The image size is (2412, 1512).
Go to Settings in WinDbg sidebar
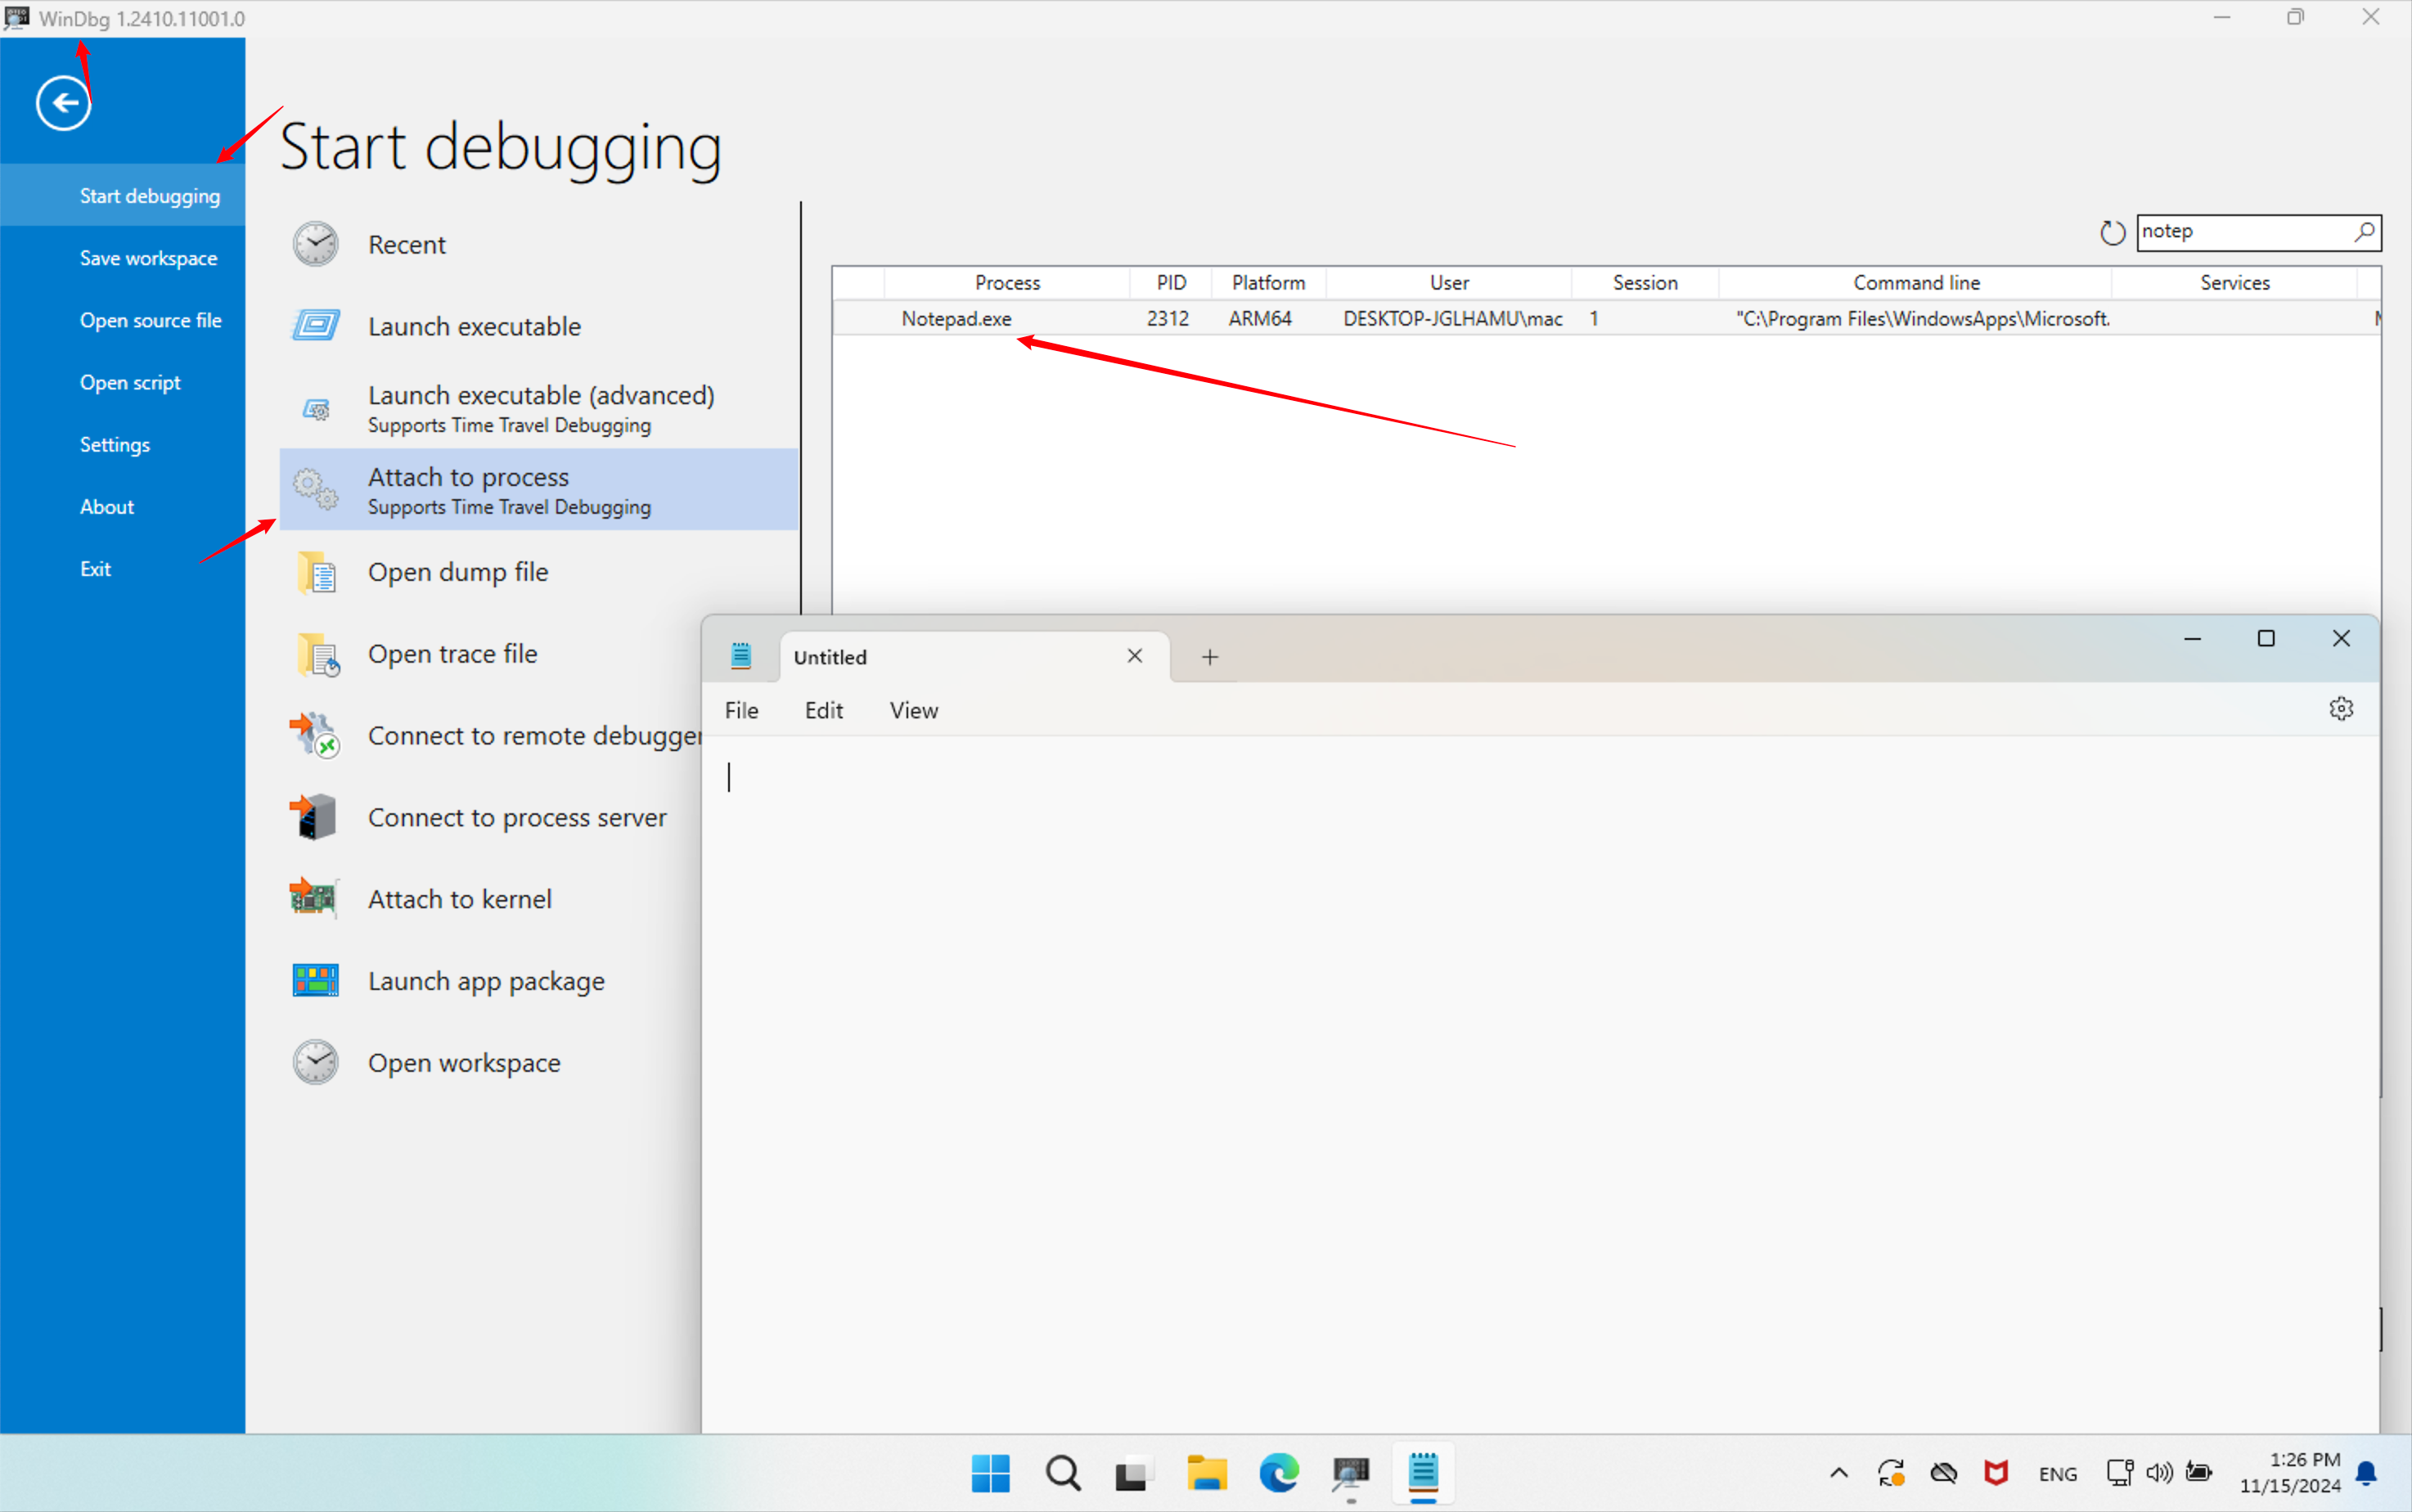point(115,445)
